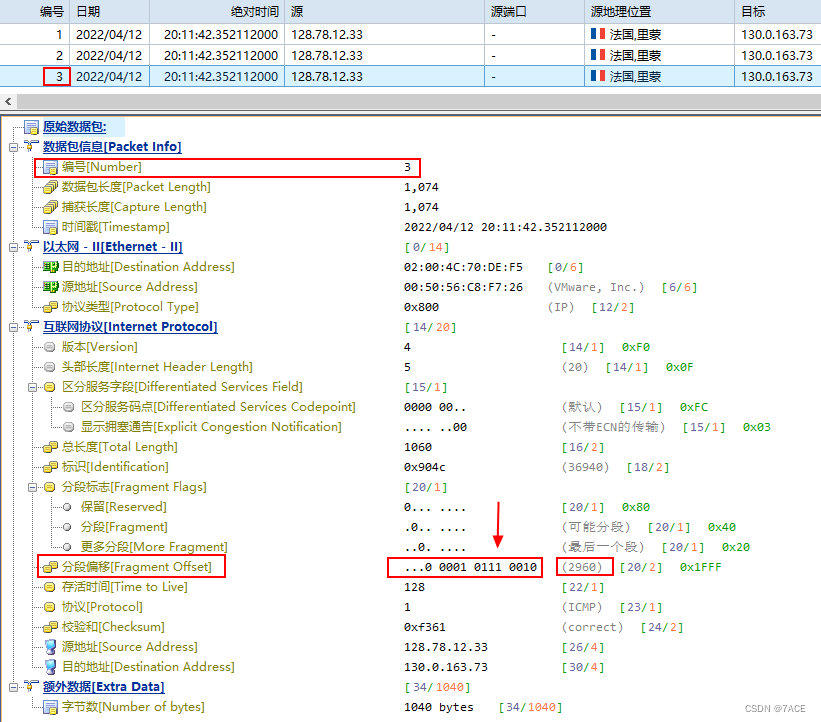Collapse the Differentiated Services Field node

[x=32, y=387]
